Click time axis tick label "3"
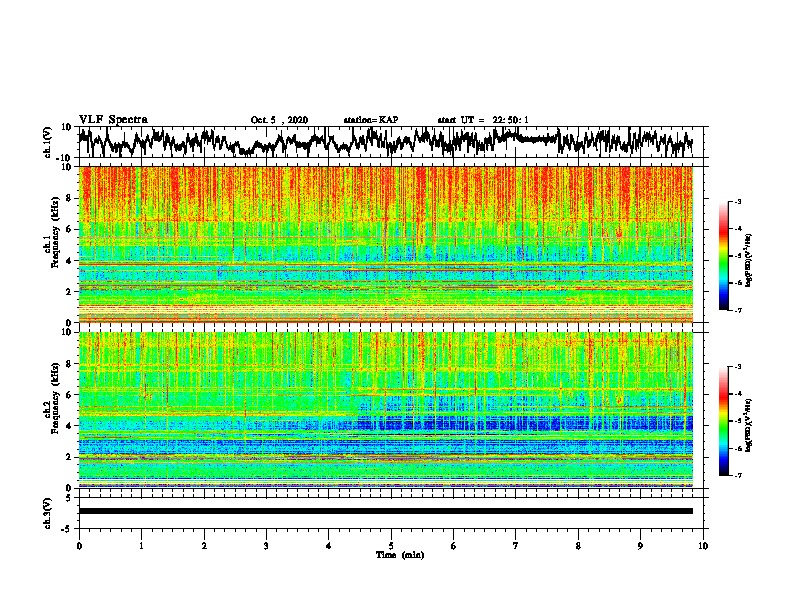This screenshot has height=612, width=792. click(x=266, y=546)
